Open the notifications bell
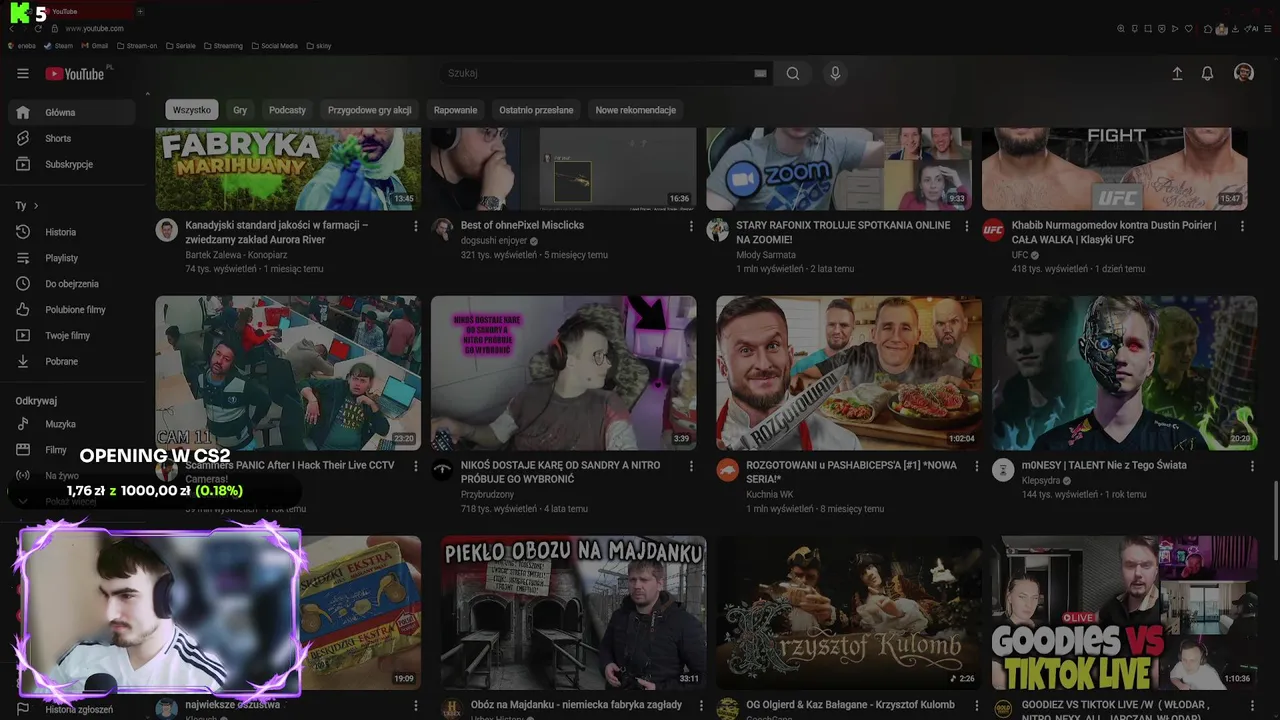 1207,73
